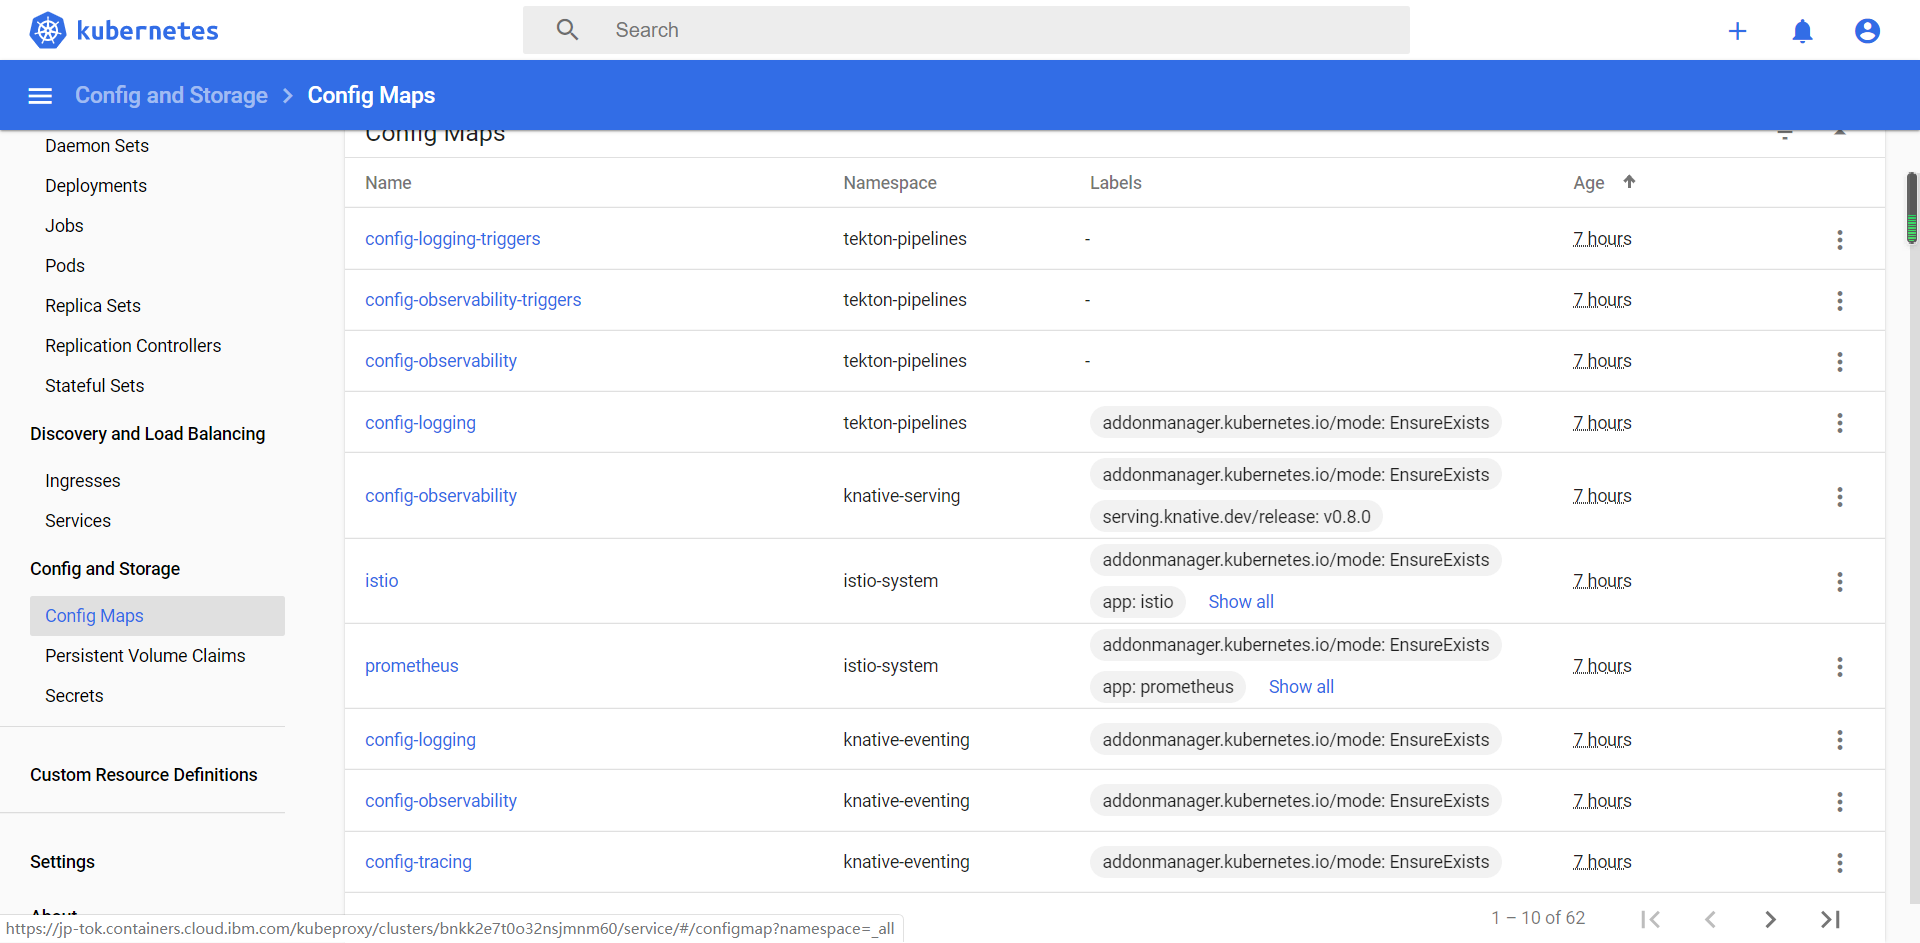Screen dimensions: 1920x943
Task: Sort table by Age column header
Action: pos(1588,183)
